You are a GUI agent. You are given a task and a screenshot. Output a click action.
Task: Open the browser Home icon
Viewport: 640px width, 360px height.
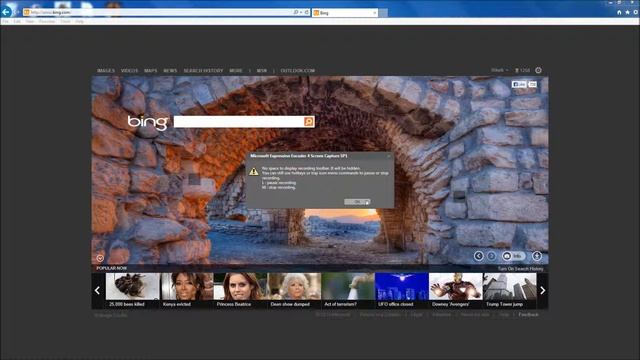click(x=619, y=12)
